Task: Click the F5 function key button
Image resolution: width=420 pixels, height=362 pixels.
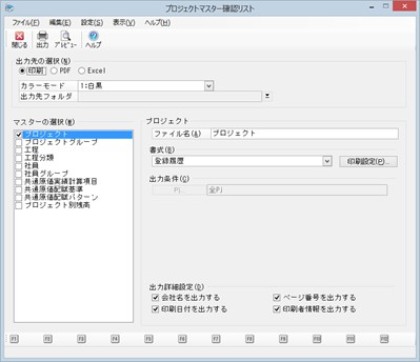Action: point(148,339)
